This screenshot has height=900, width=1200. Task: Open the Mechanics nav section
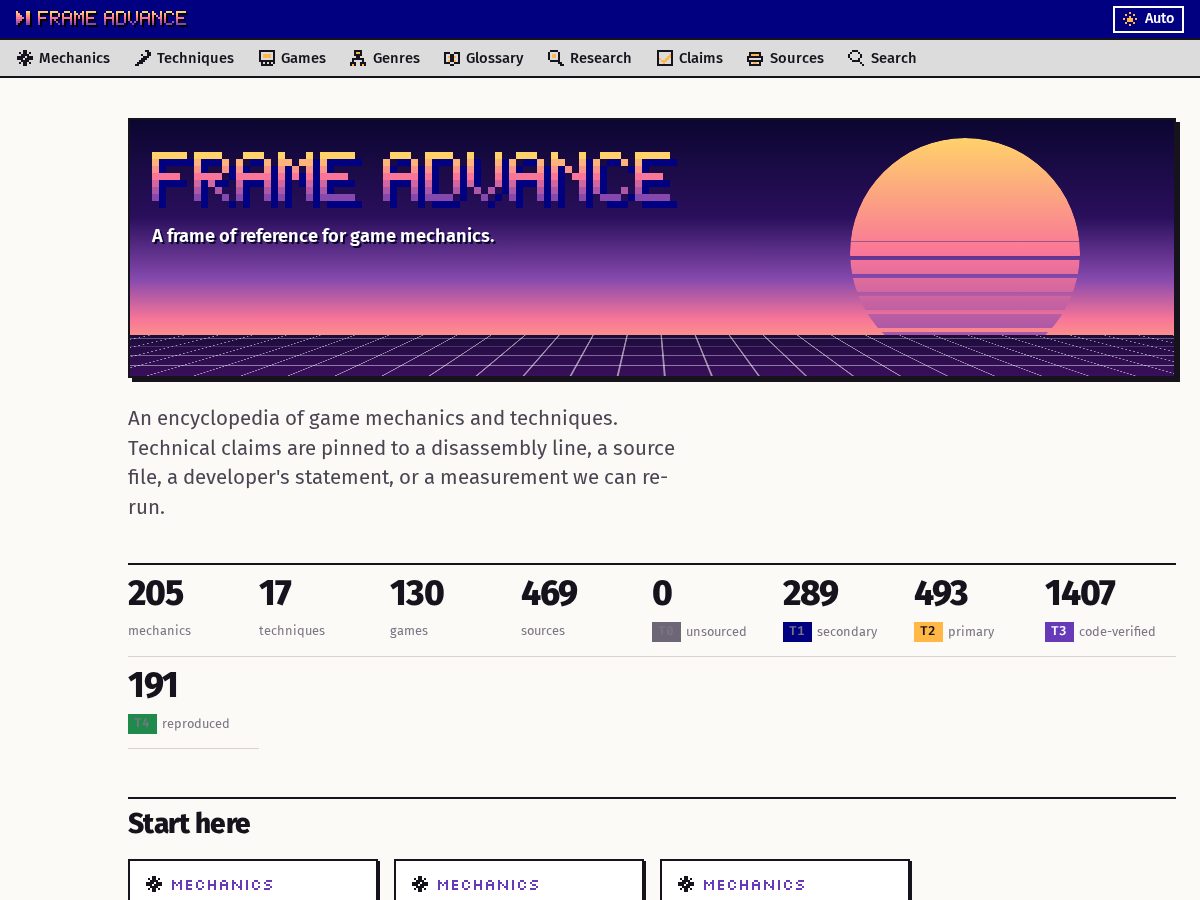[64, 58]
